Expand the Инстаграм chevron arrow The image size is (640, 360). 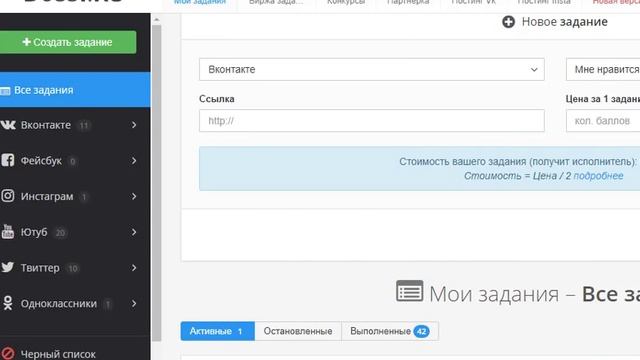pos(134,196)
